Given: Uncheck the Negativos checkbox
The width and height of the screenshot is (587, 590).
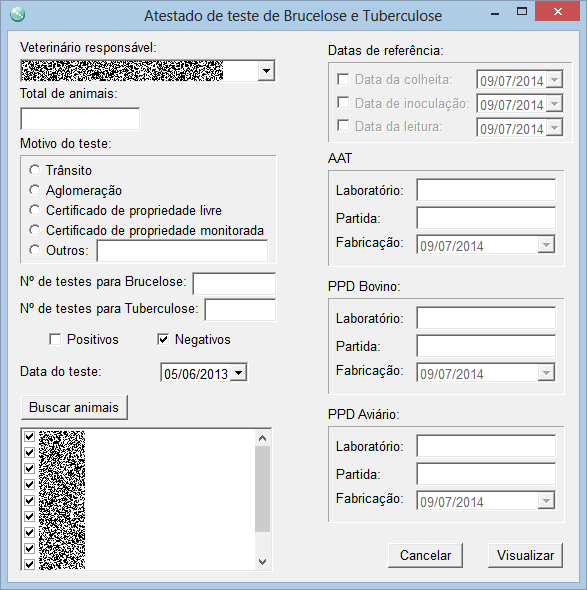Looking at the screenshot, I should click(163, 339).
